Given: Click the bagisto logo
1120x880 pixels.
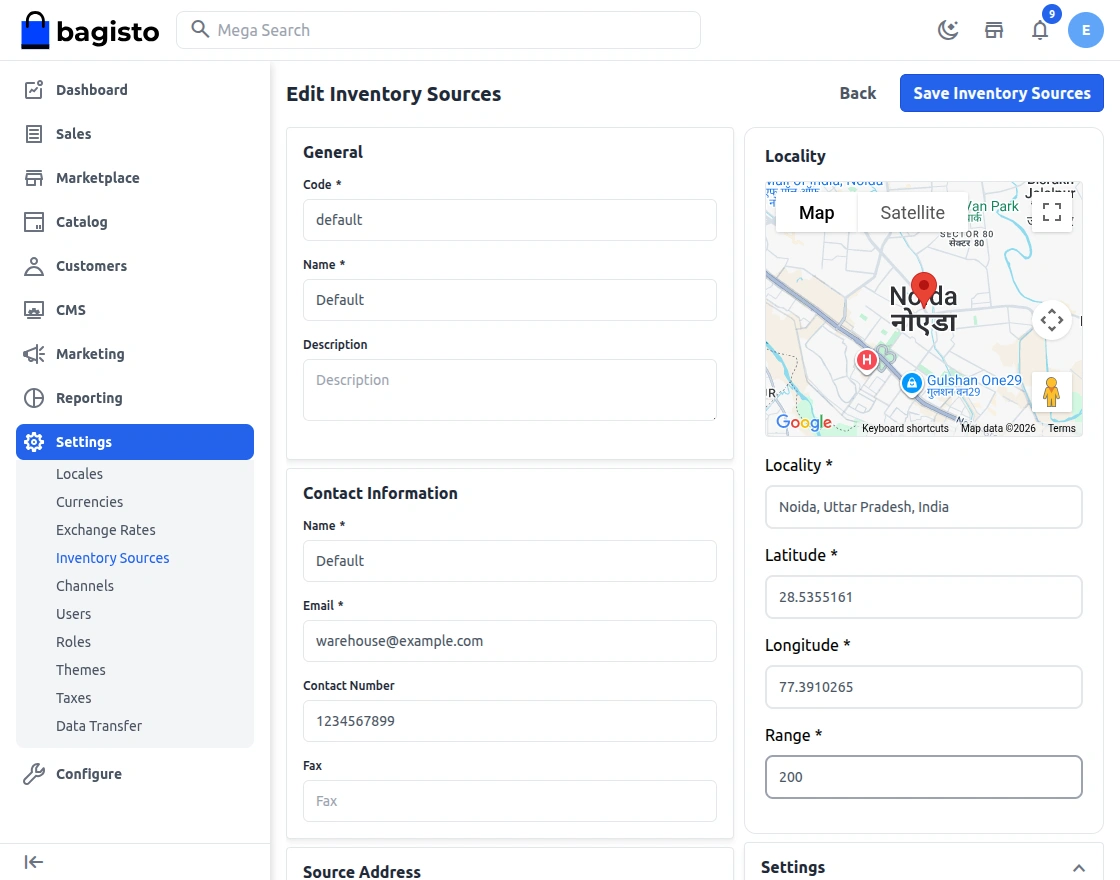Looking at the screenshot, I should click(x=90, y=30).
